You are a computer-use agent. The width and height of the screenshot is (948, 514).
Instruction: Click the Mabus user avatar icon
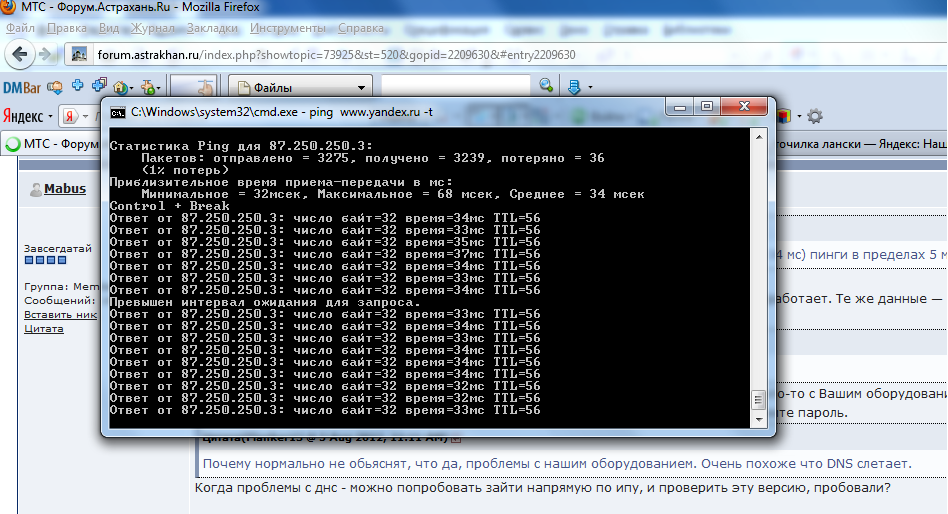[36, 189]
